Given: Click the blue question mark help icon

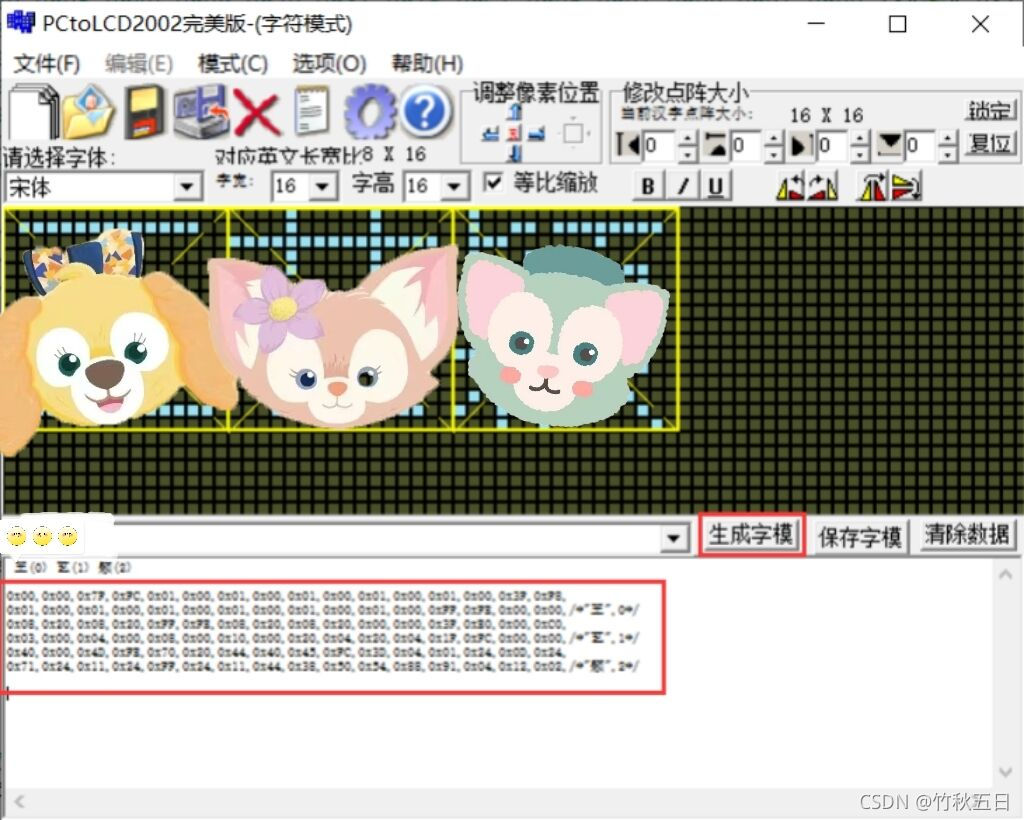Looking at the screenshot, I should [425, 112].
